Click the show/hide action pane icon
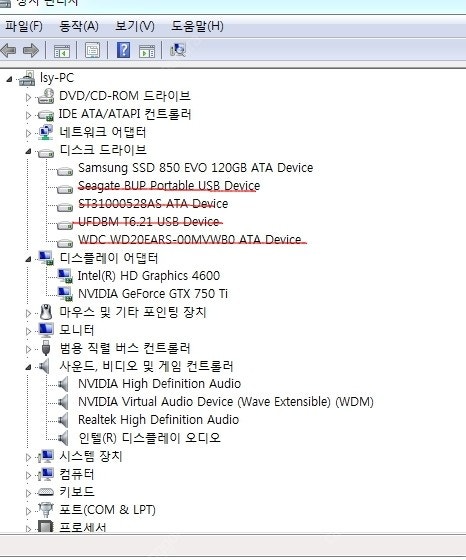466x560 pixels. click(x=147, y=51)
